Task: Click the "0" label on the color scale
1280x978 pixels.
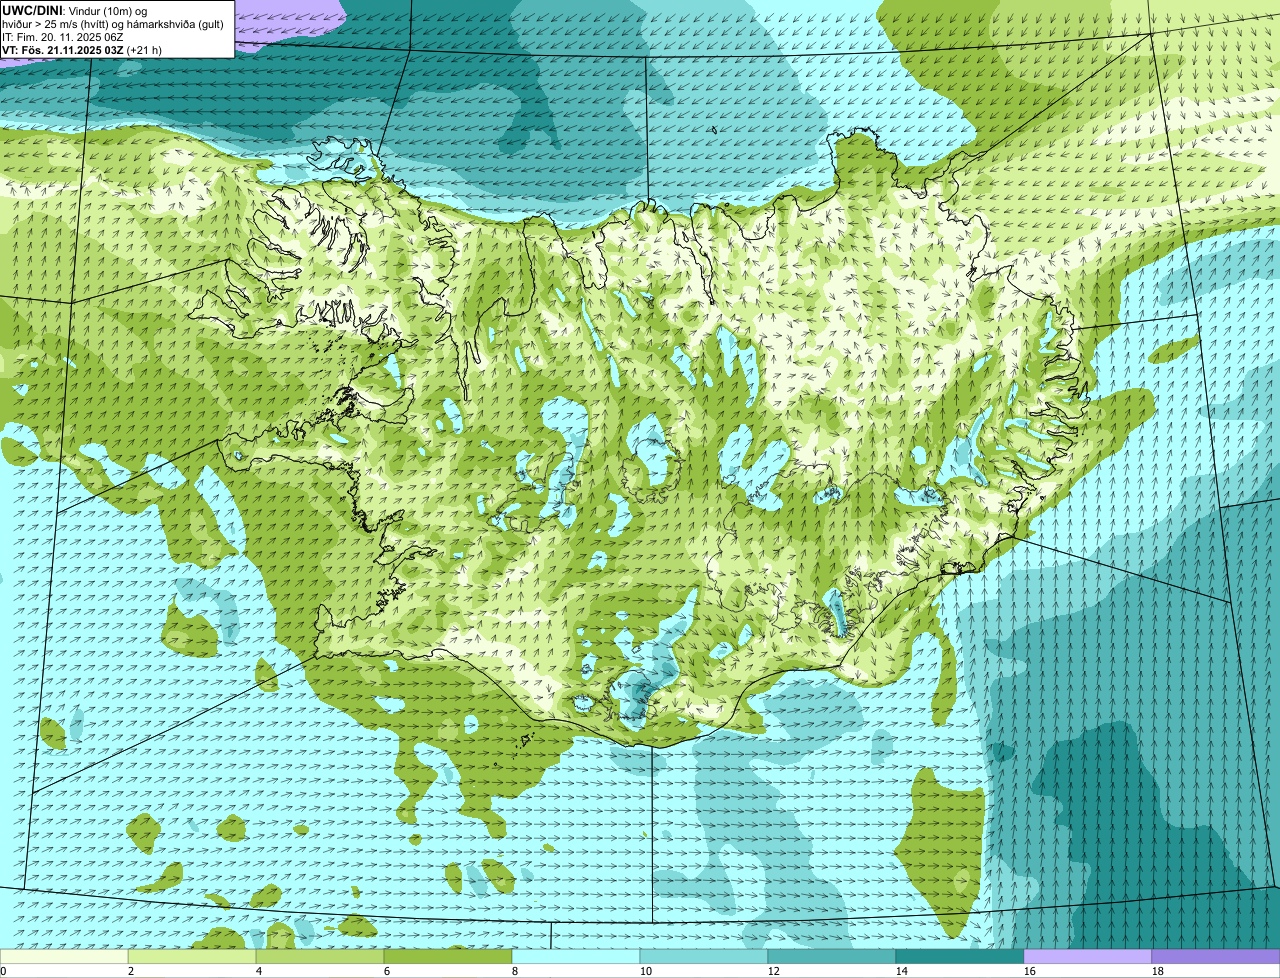Action: tap(3, 971)
